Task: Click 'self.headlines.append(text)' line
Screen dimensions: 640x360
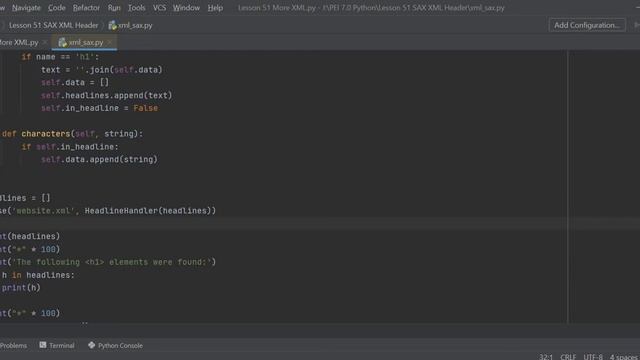Action: coord(107,96)
